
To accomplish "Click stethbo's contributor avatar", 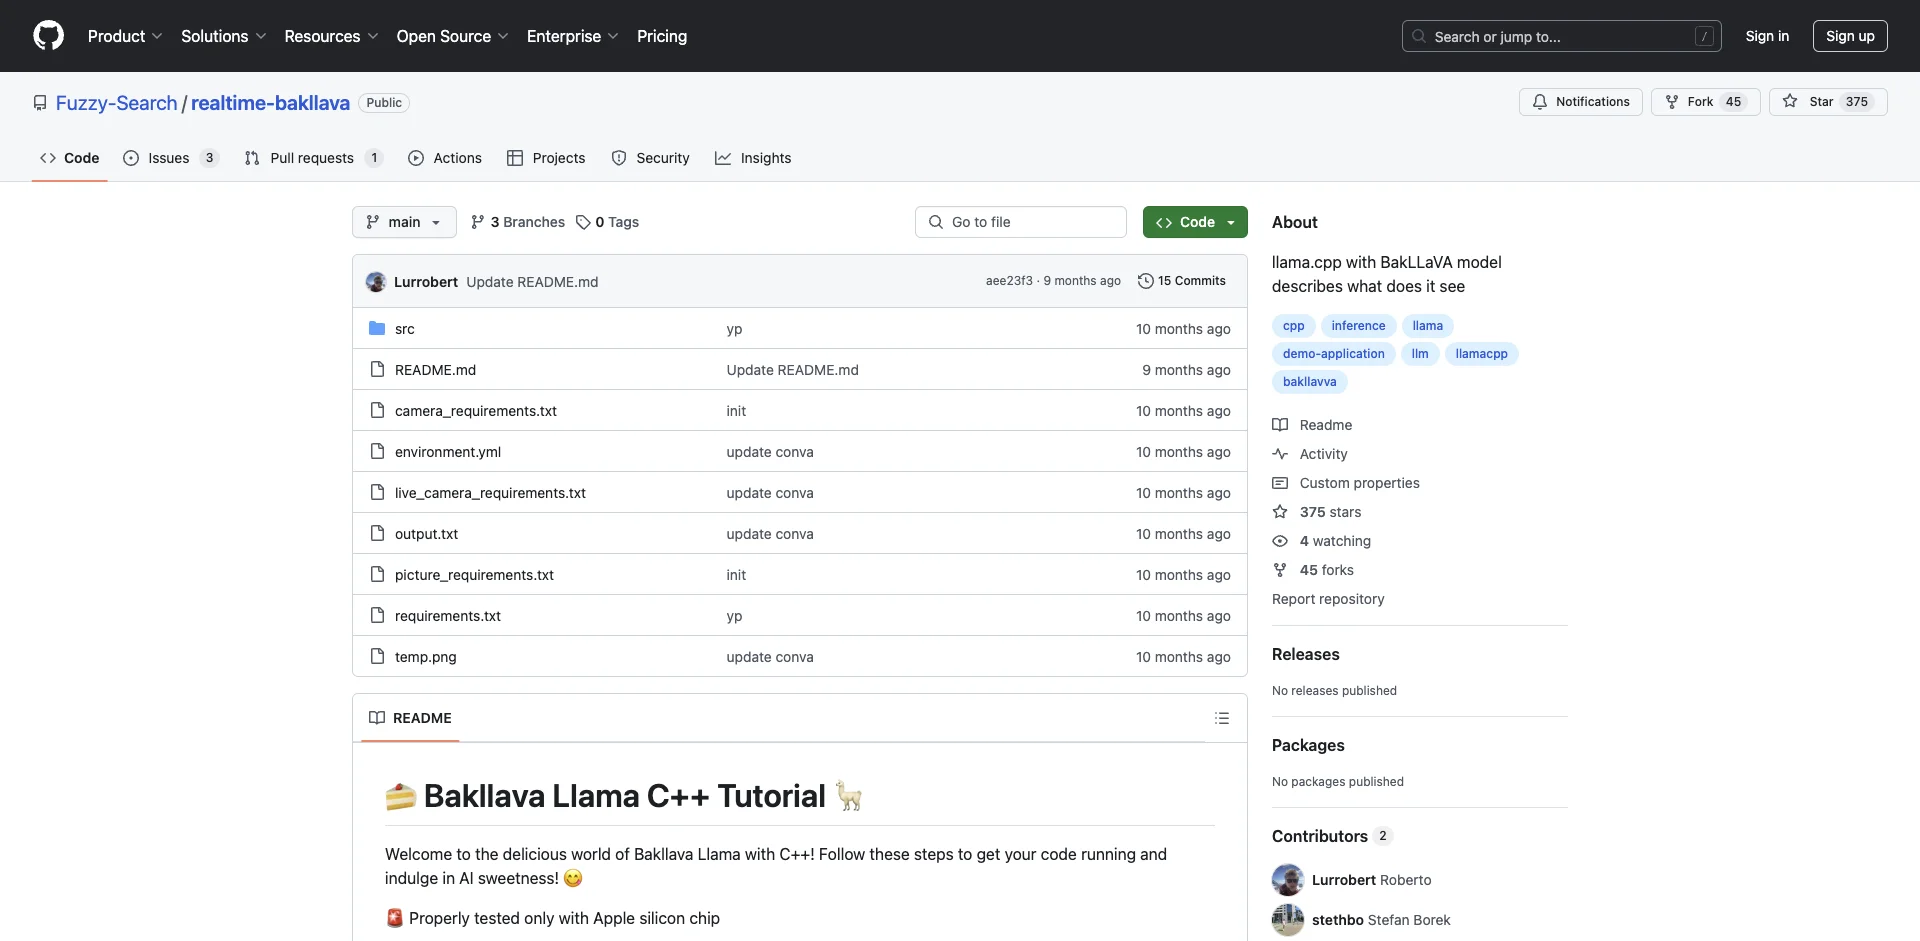I will click(1288, 920).
